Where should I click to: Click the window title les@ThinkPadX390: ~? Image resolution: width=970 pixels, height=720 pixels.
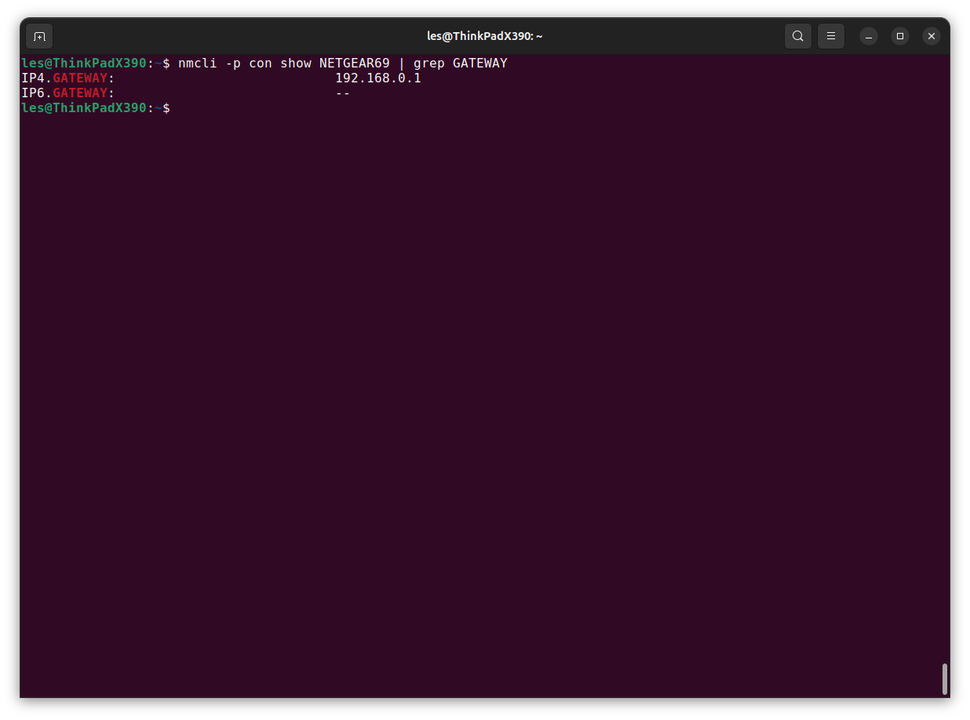coord(484,36)
